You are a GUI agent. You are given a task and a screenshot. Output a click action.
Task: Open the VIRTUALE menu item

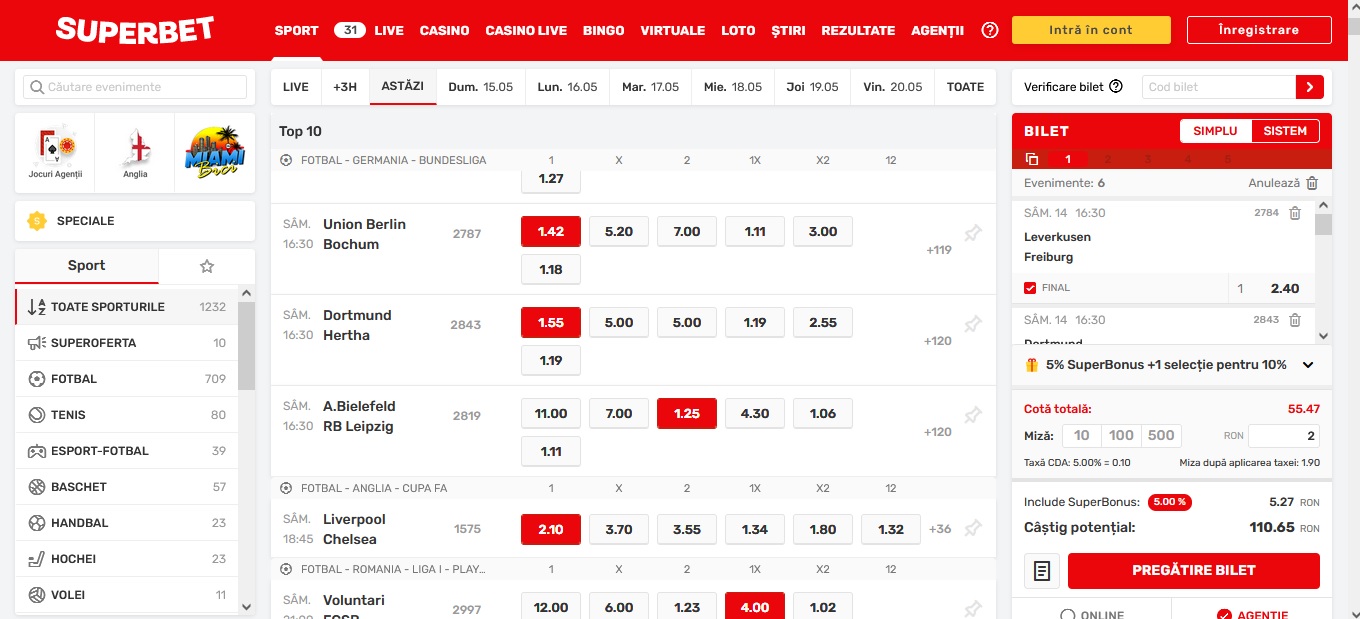tap(673, 30)
